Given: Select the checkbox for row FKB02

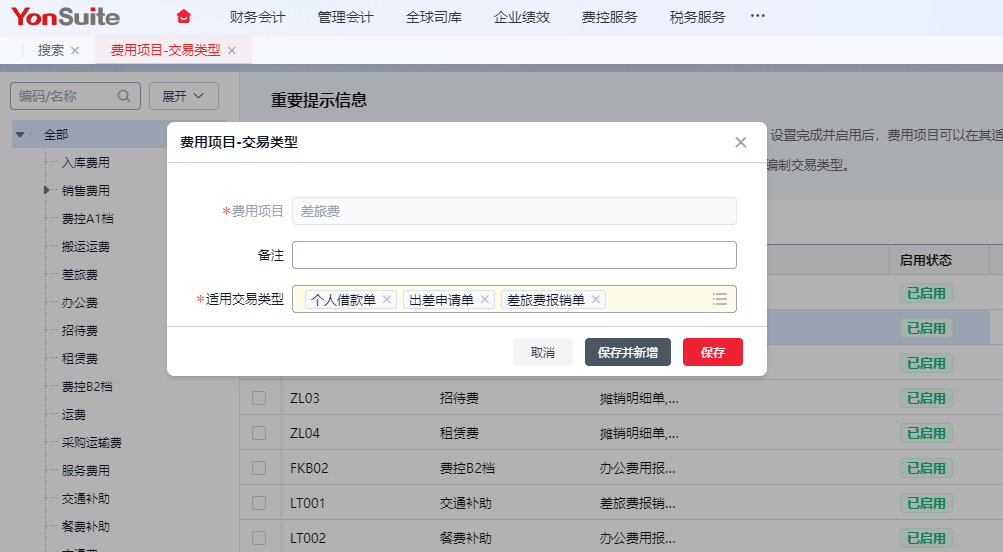Looking at the screenshot, I should click(259, 468).
